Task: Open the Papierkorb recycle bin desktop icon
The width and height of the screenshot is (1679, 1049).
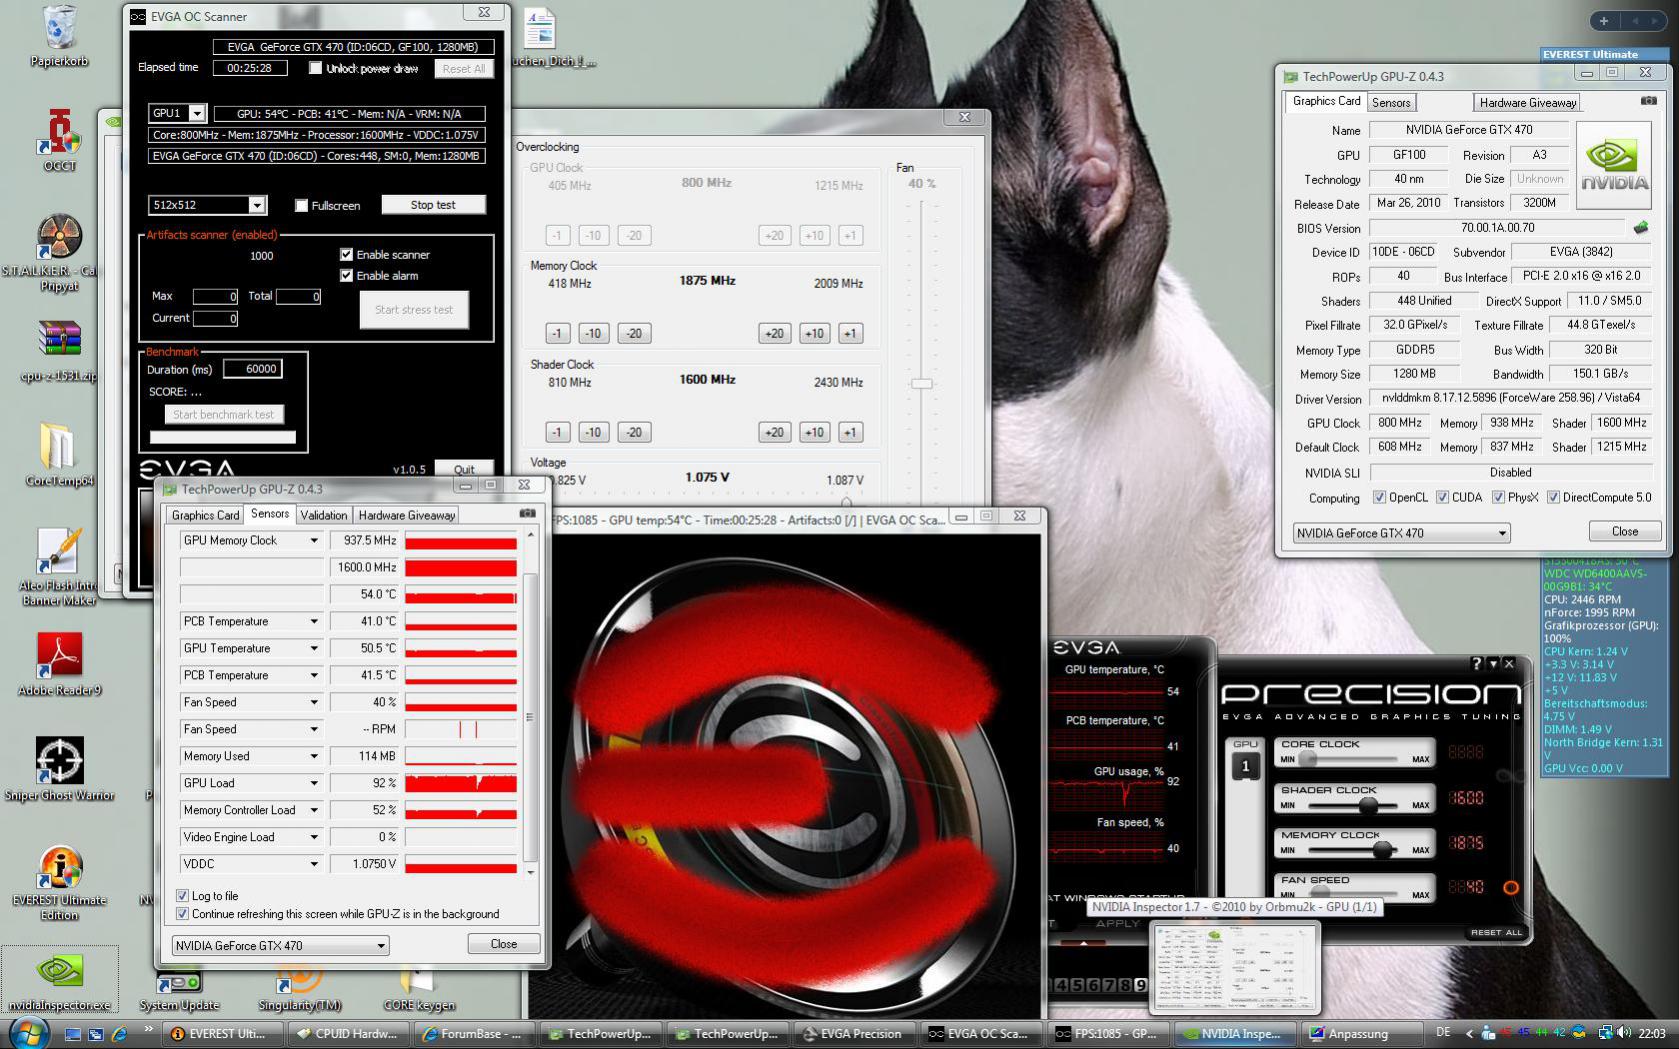Action: coord(59,35)
